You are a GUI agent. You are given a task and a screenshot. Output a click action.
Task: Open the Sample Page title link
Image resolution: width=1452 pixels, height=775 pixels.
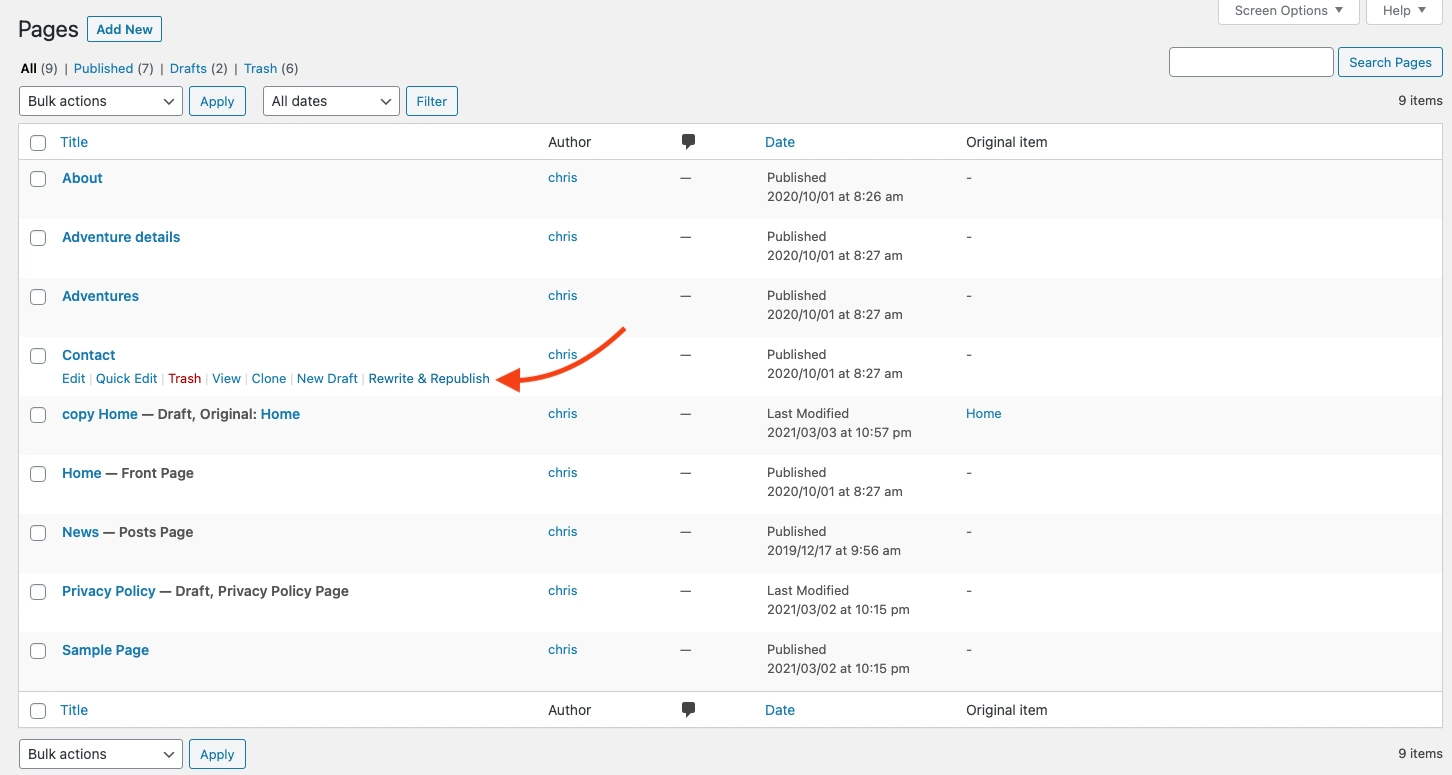pyautogui.click(x=105, y=650)
